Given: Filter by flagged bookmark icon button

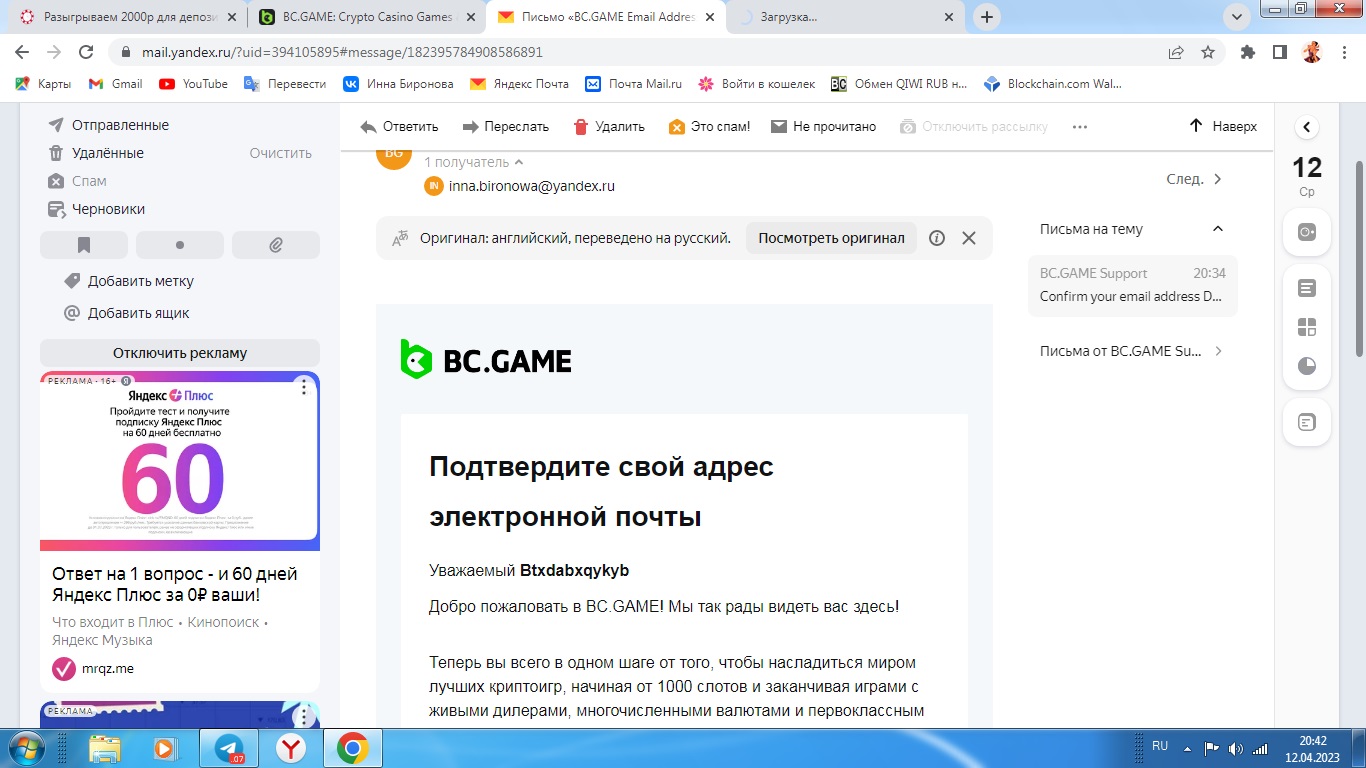Looking at the screenshot, I should tap(84, 245).
